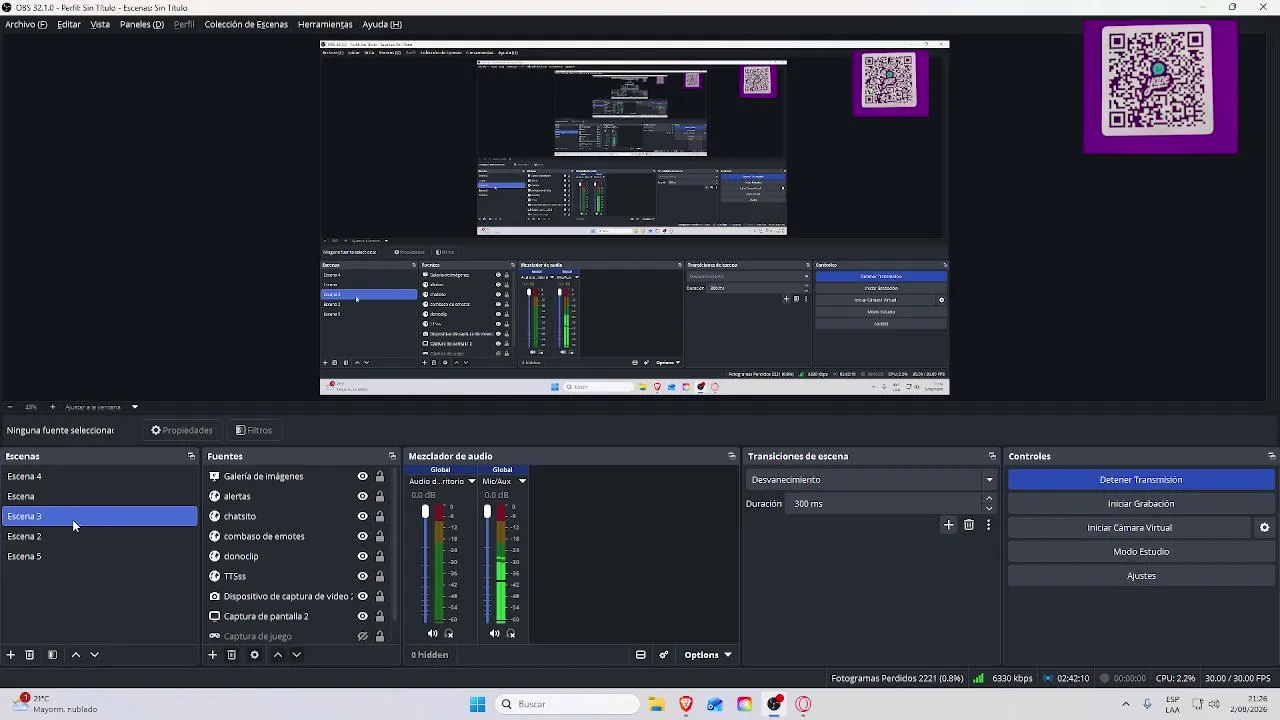Decrease transition duration with down arrow
This screenshot has height=720, width=1280.
click(x=989, y=508)
